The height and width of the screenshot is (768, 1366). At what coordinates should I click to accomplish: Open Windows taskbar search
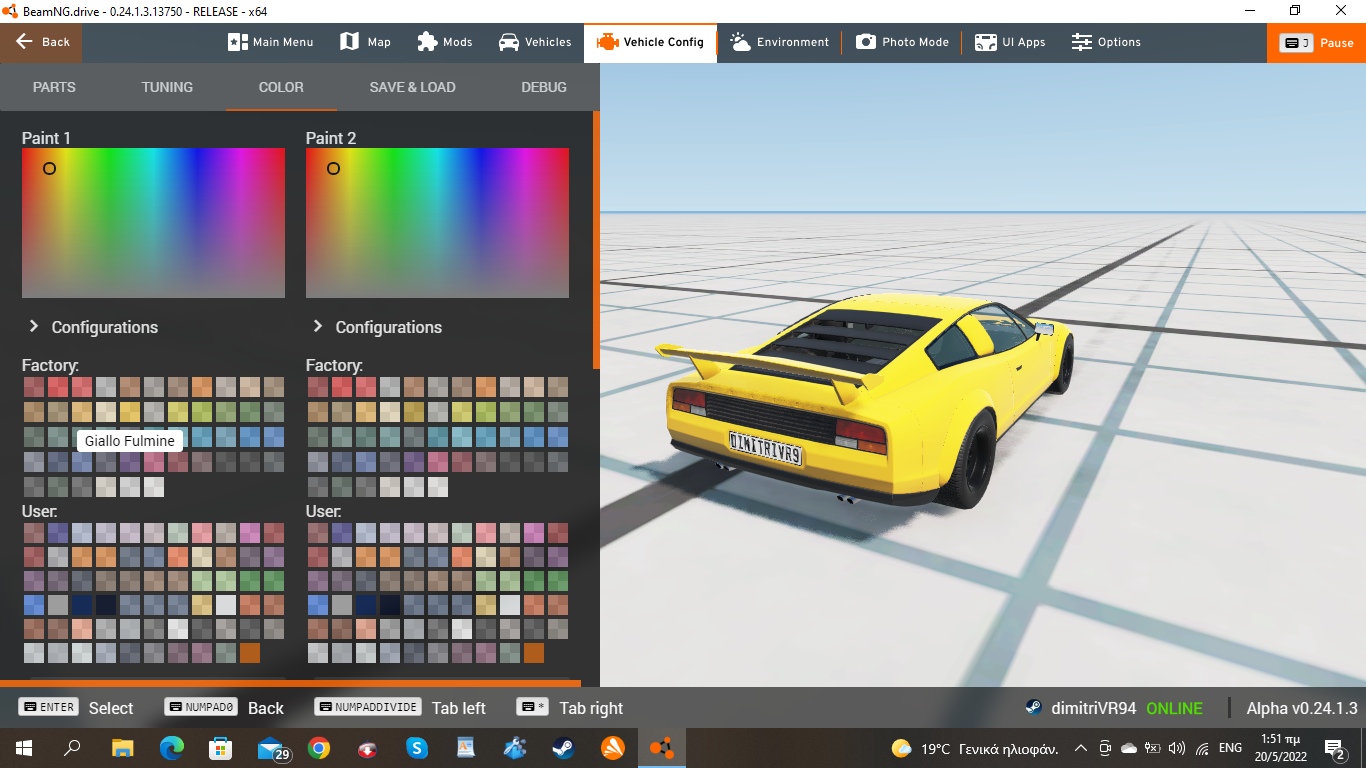point(72,748)
